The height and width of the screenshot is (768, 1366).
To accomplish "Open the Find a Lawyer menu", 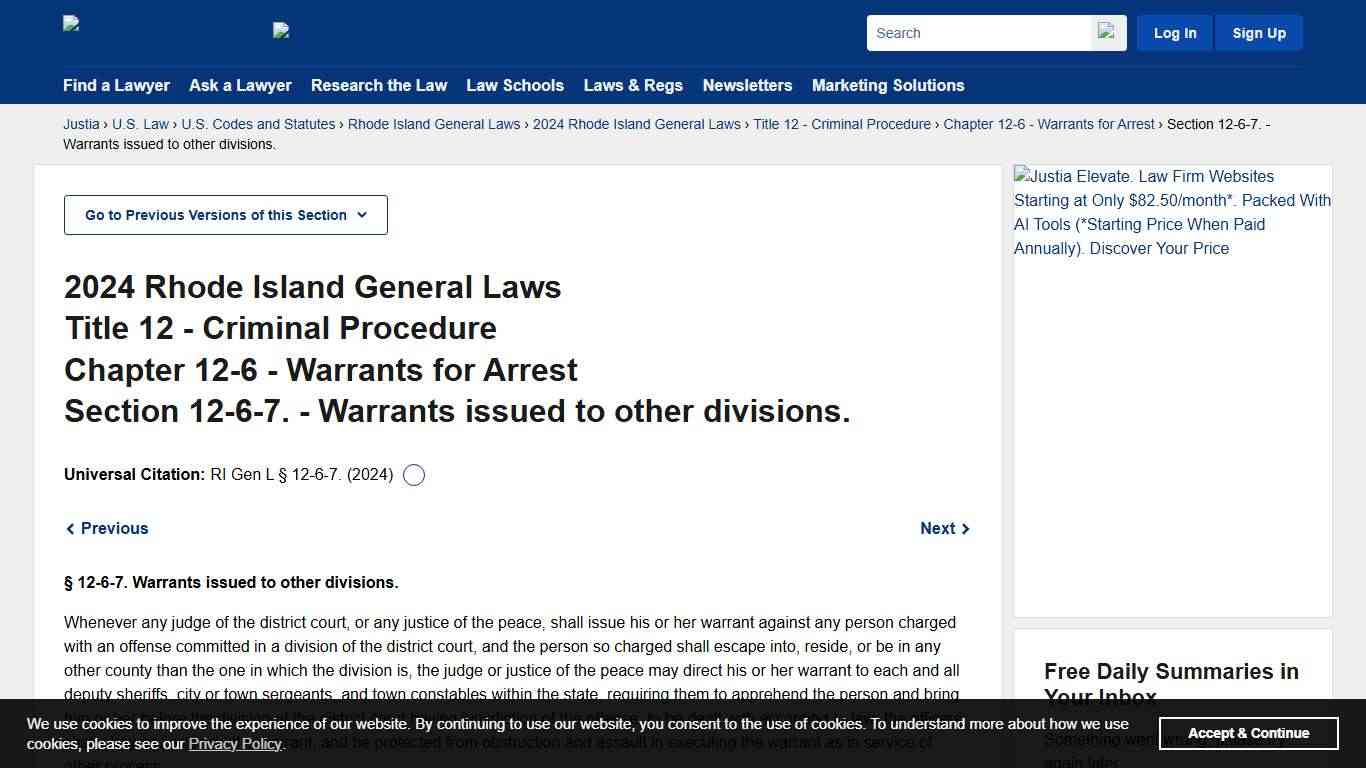I will pos(116,86).
